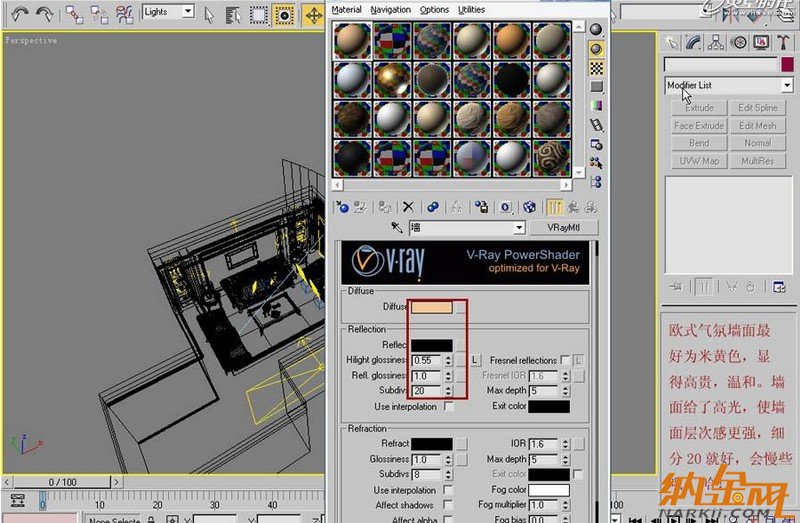Screen dimensions: 800x523
Task: Click the peach Diffuse color swatch
Action: pos(431,308)
